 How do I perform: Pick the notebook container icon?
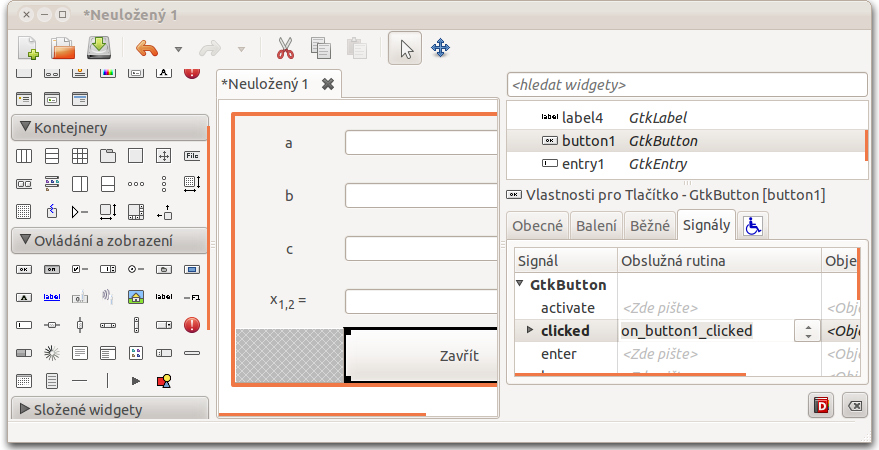coord(108,156)
